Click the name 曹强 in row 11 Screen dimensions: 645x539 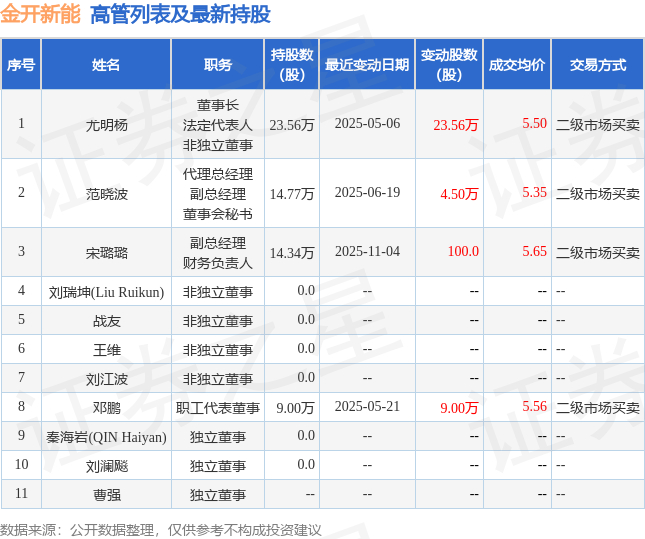107,495
